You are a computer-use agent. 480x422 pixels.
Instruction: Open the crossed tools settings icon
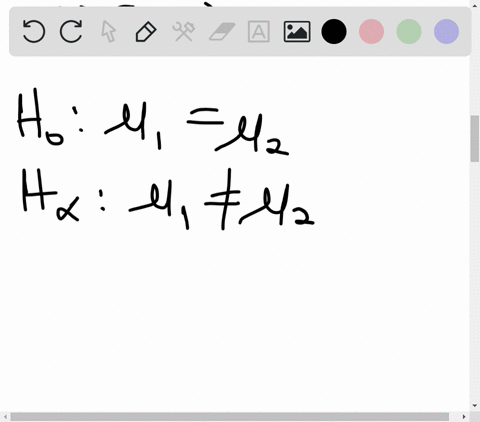coord(184,31)
